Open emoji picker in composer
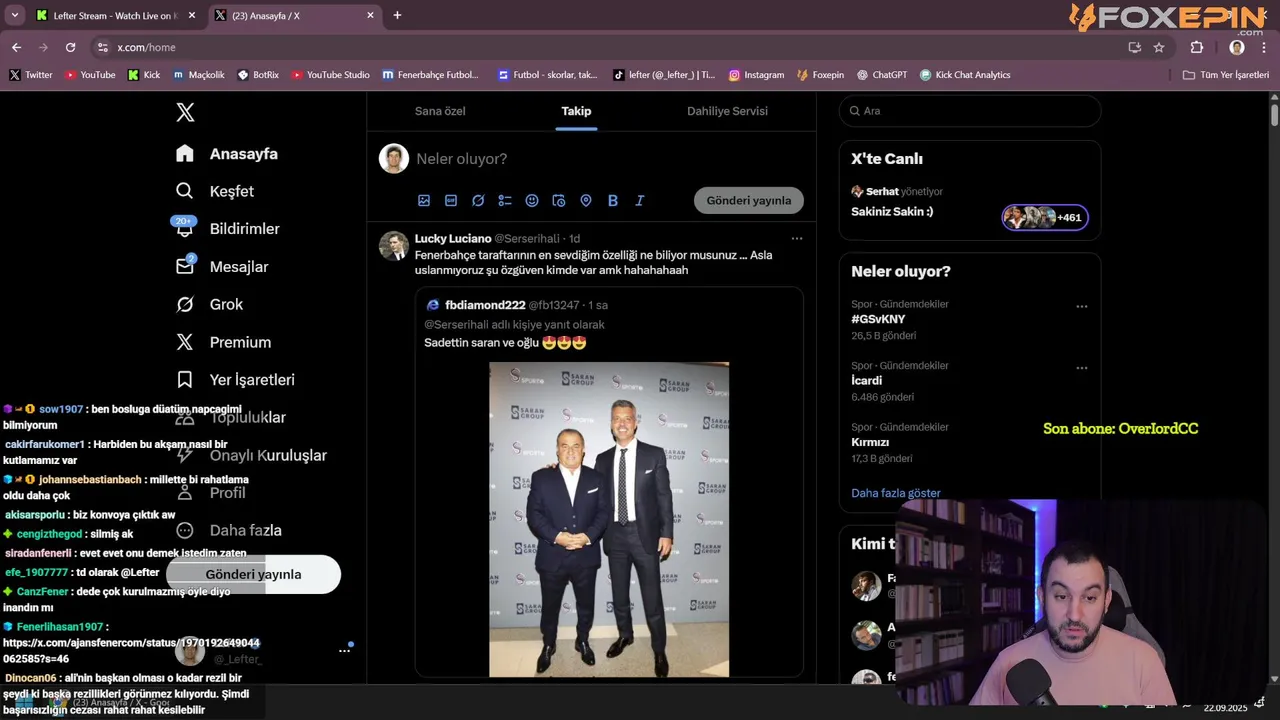Viewport: 1280px width, 720px height. click(532, 200)
